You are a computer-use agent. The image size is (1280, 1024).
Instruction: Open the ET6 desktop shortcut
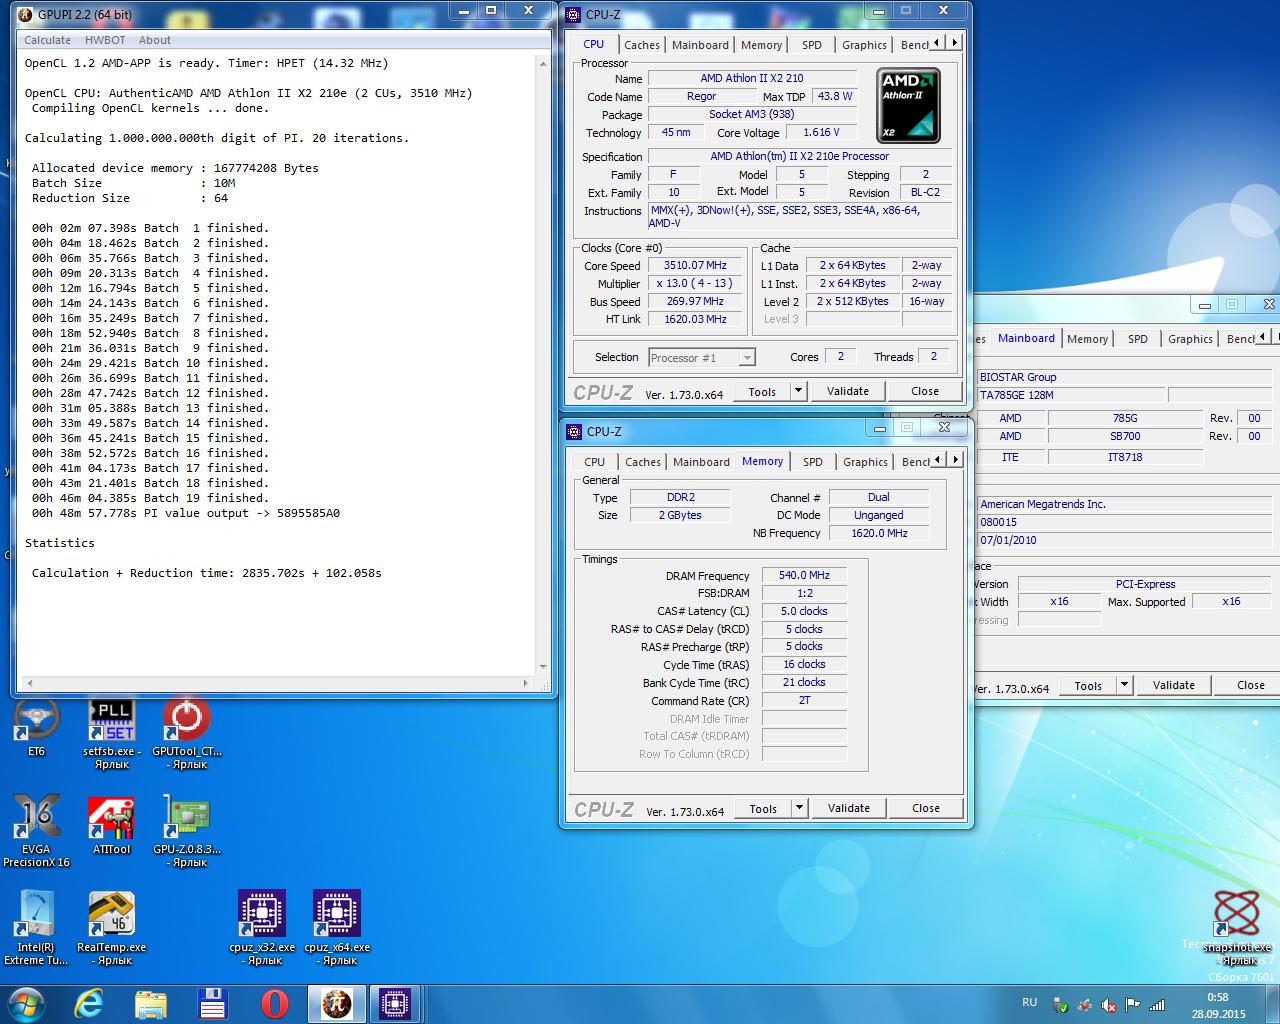36,720
